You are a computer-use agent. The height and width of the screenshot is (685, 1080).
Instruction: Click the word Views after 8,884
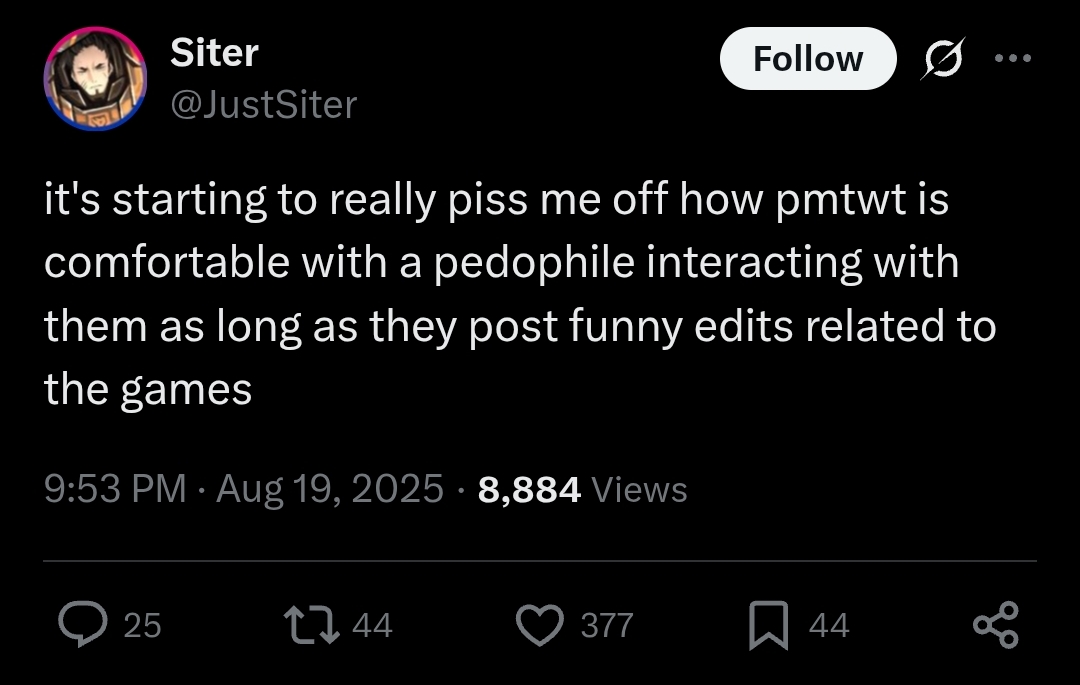[x=640, y=490]
